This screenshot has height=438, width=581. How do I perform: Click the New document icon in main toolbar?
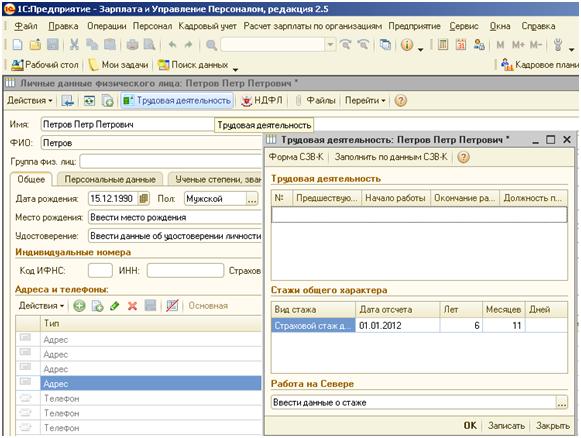point(17,45)
